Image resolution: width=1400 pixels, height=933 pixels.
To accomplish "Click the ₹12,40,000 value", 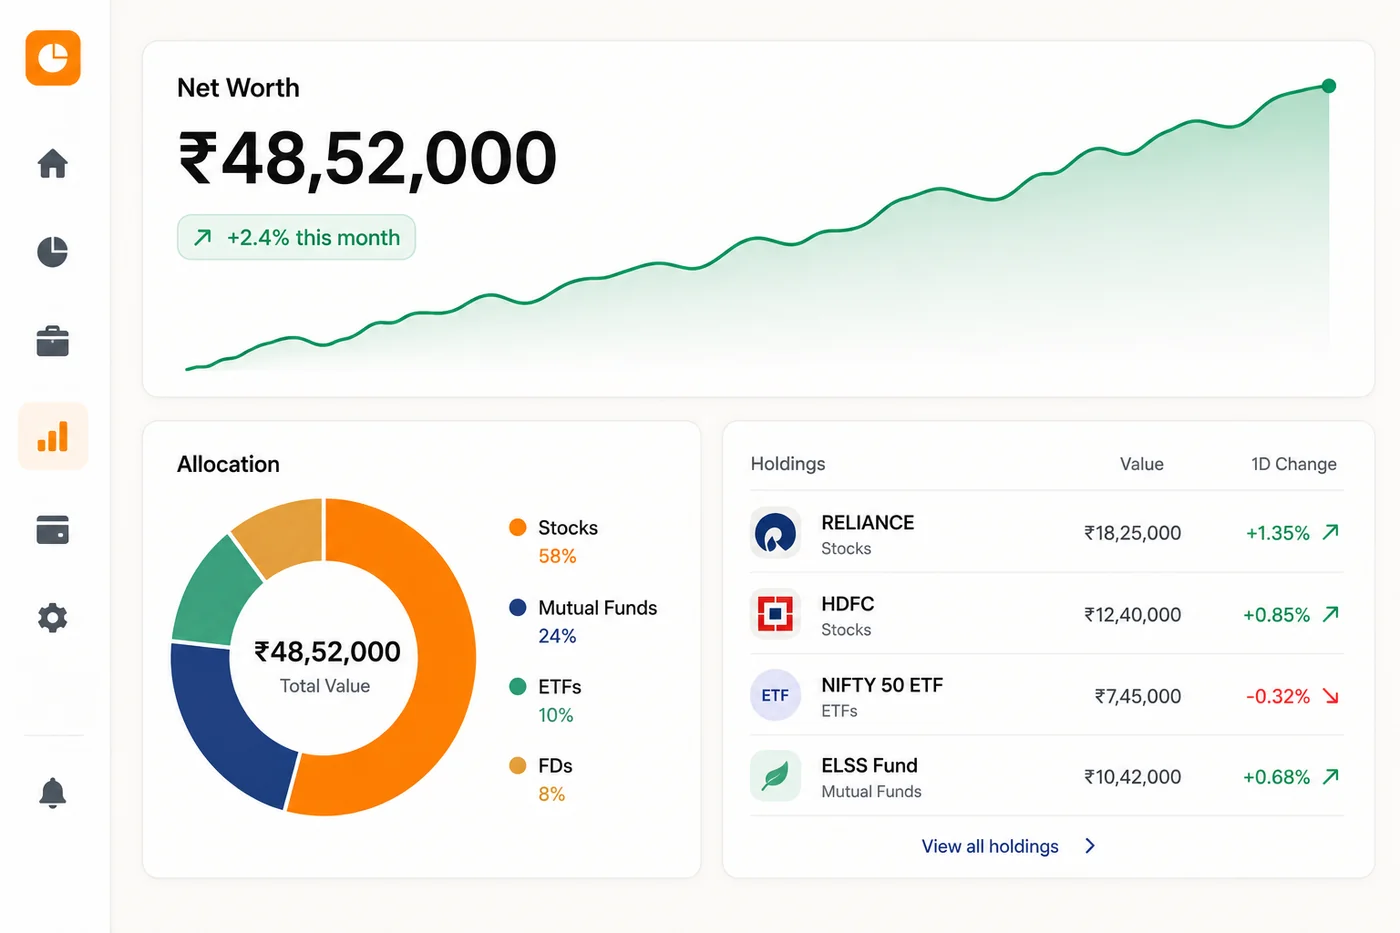I will click(1133, 615).
